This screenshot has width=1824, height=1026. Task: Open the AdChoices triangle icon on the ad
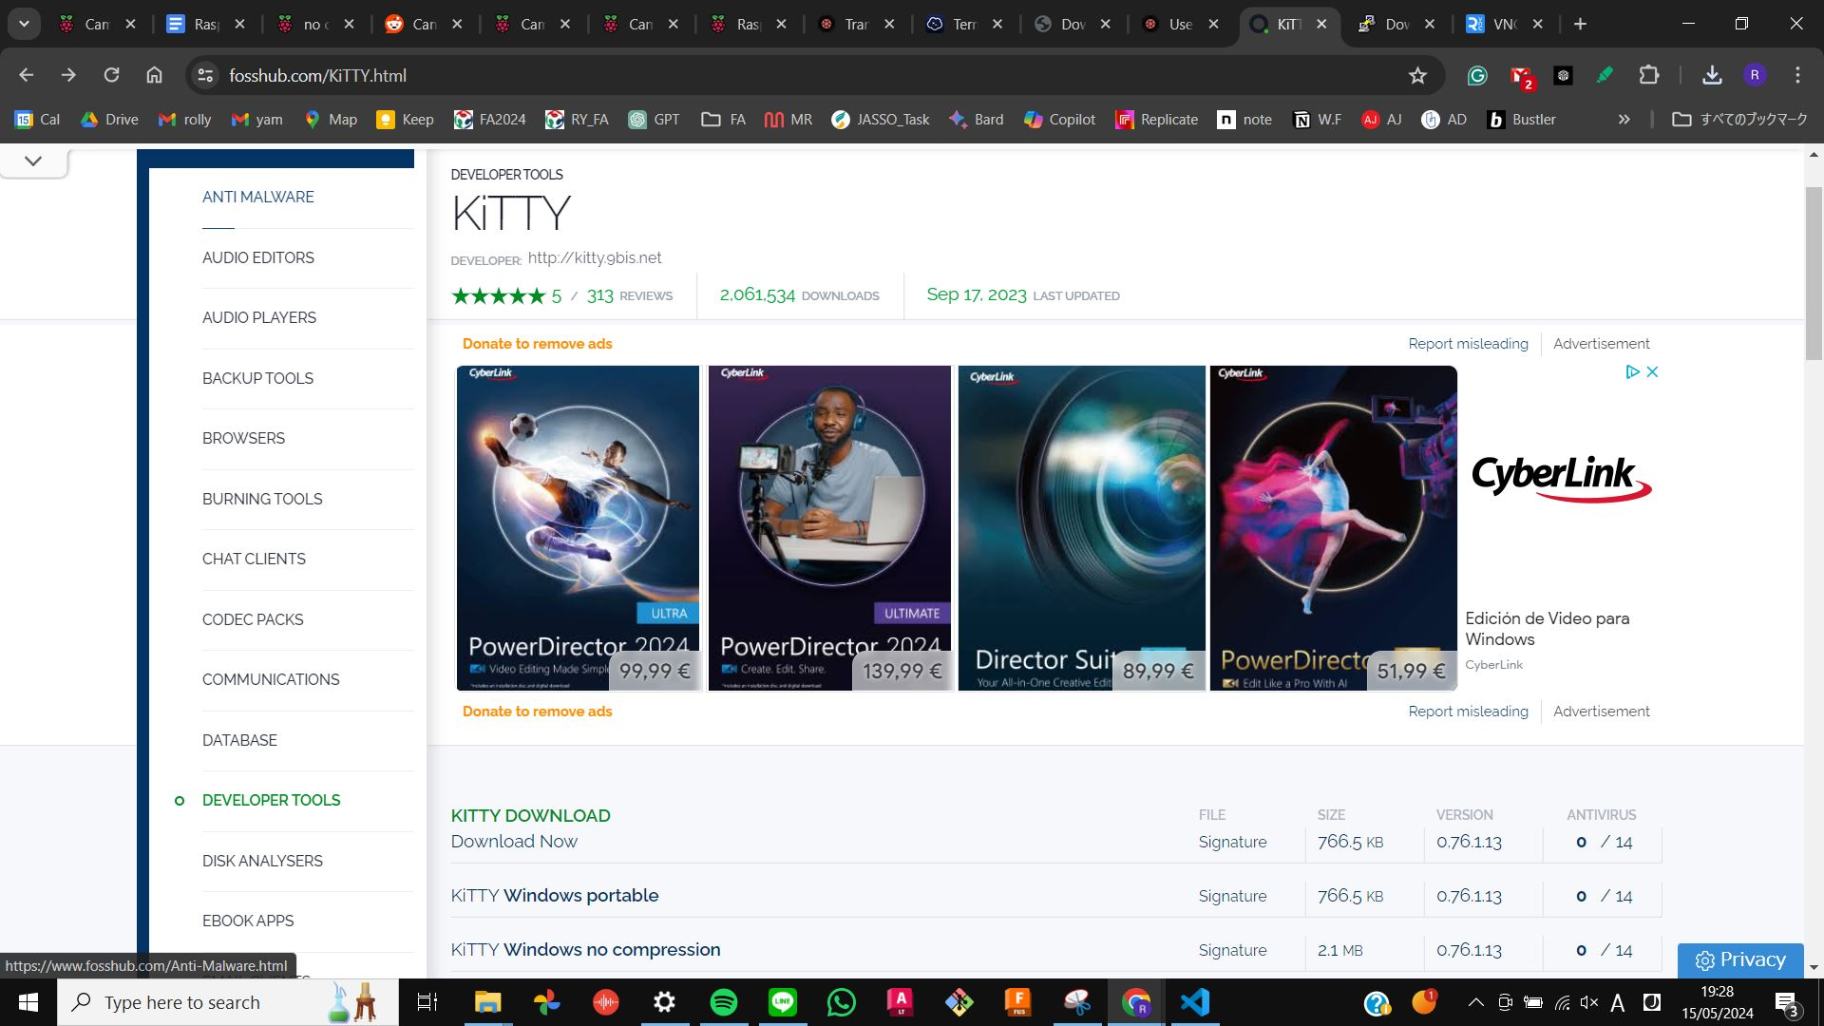click(1632, 372)
